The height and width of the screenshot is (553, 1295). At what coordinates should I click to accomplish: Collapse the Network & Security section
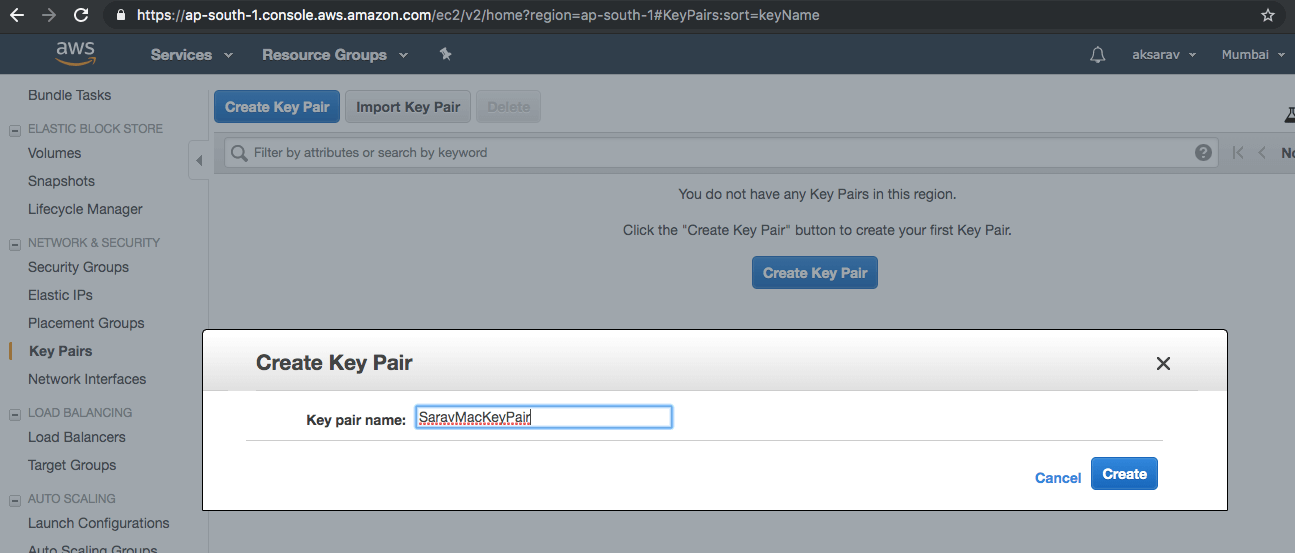14,243
